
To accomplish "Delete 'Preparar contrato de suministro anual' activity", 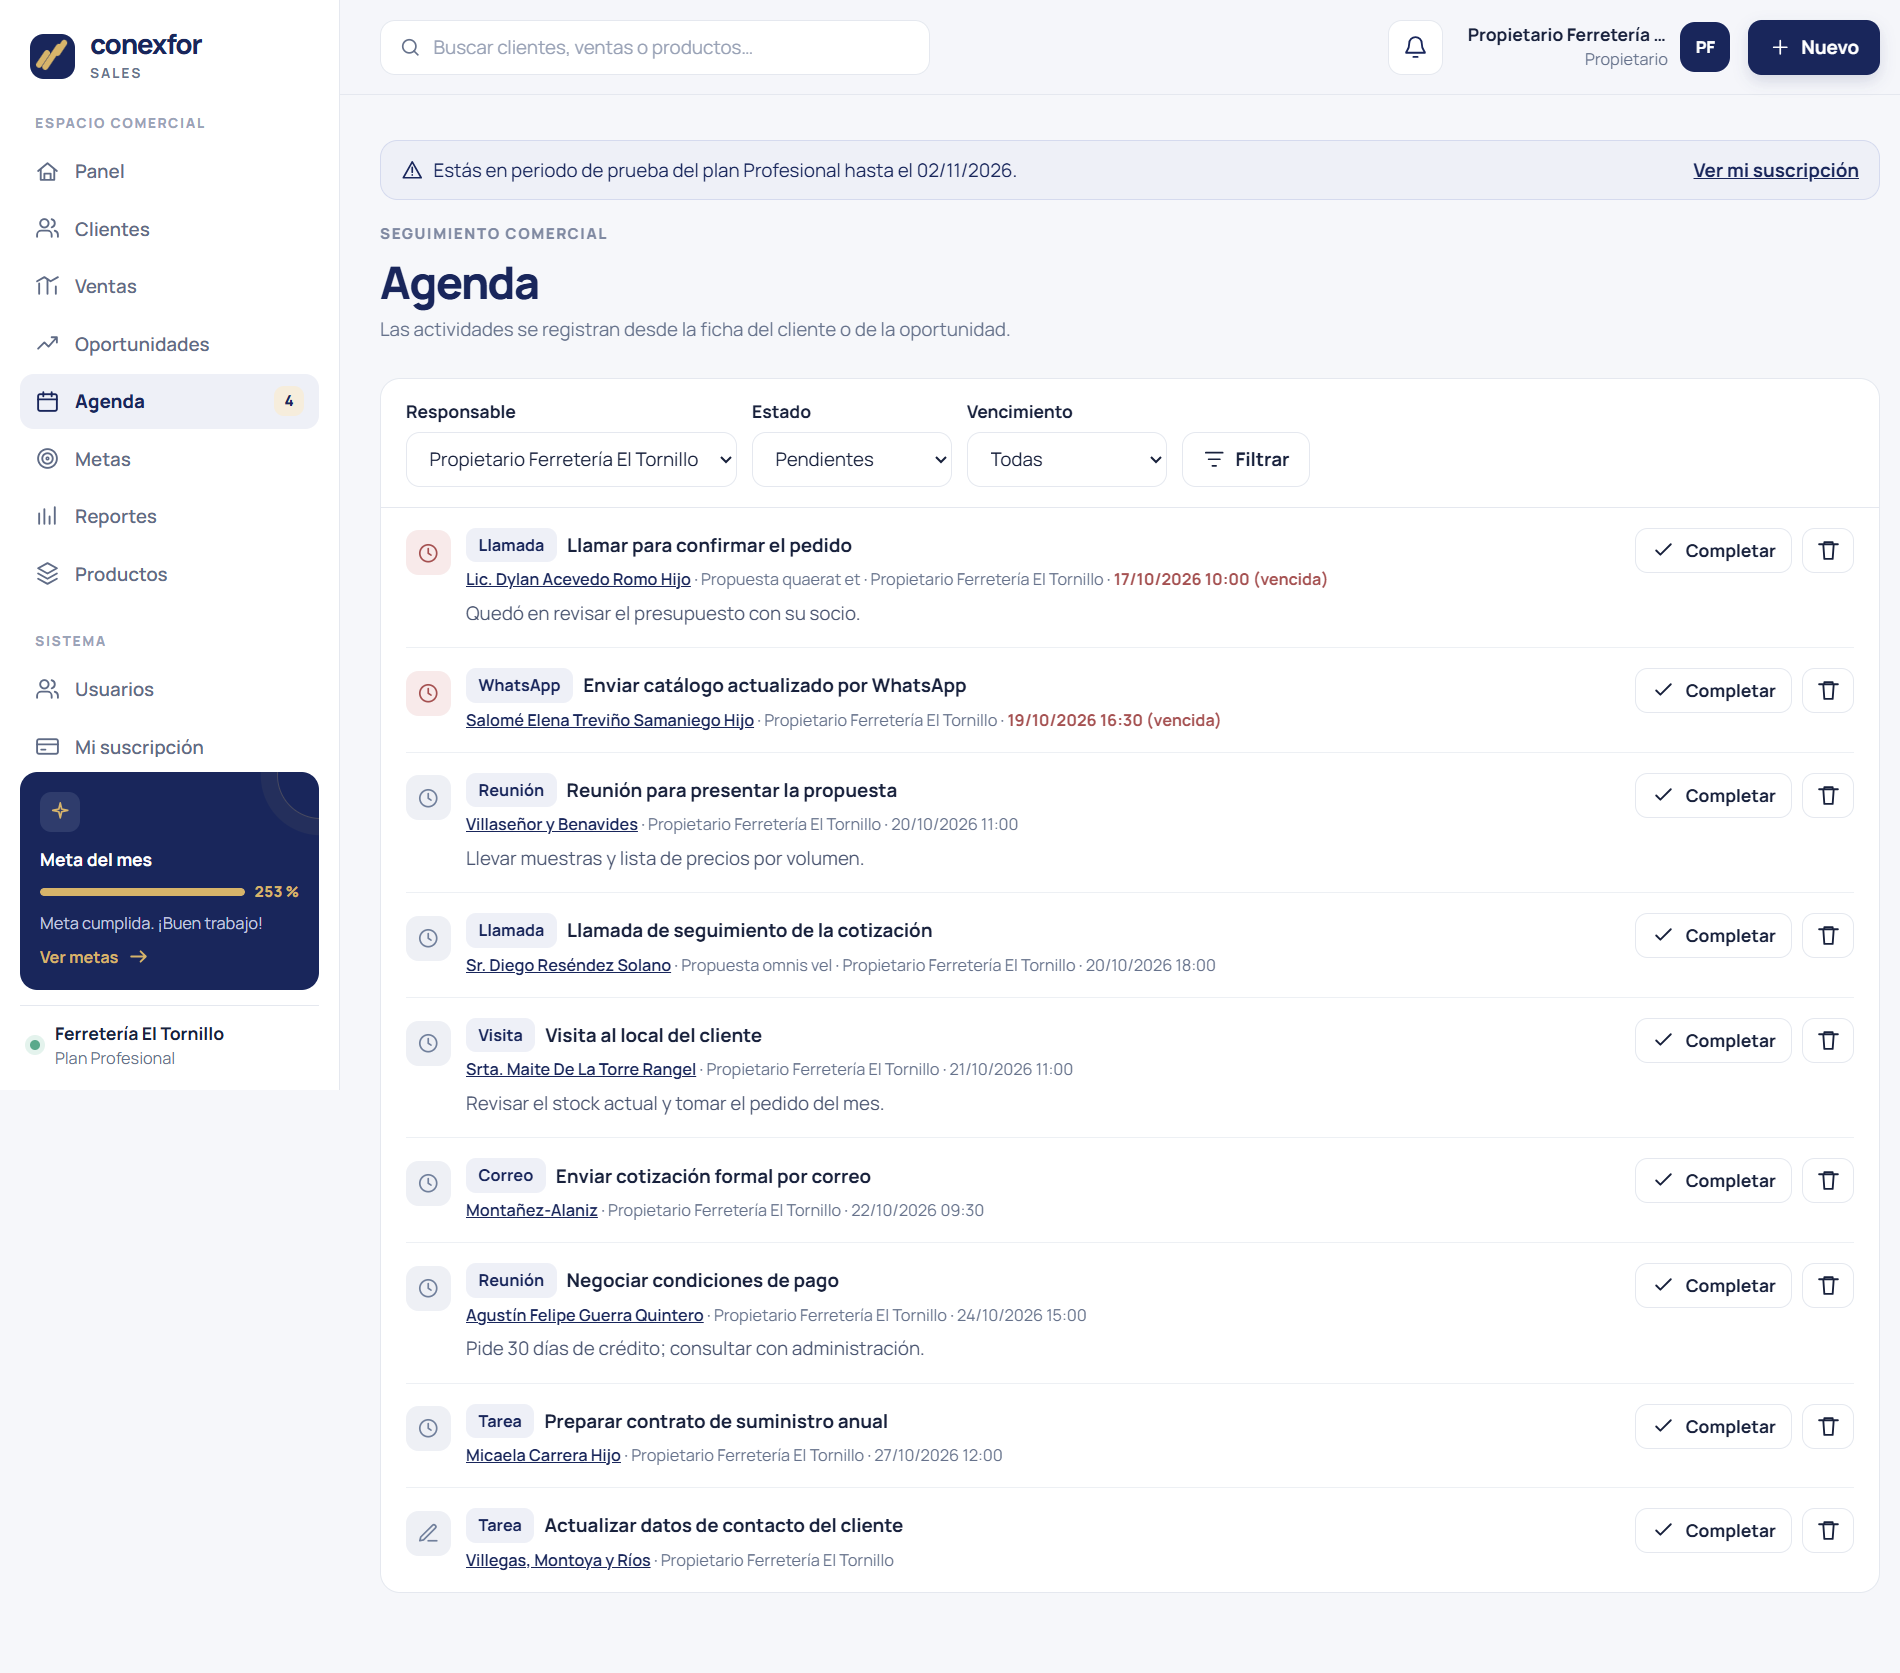I will pyautogui.click(x=1828, y=1427).
